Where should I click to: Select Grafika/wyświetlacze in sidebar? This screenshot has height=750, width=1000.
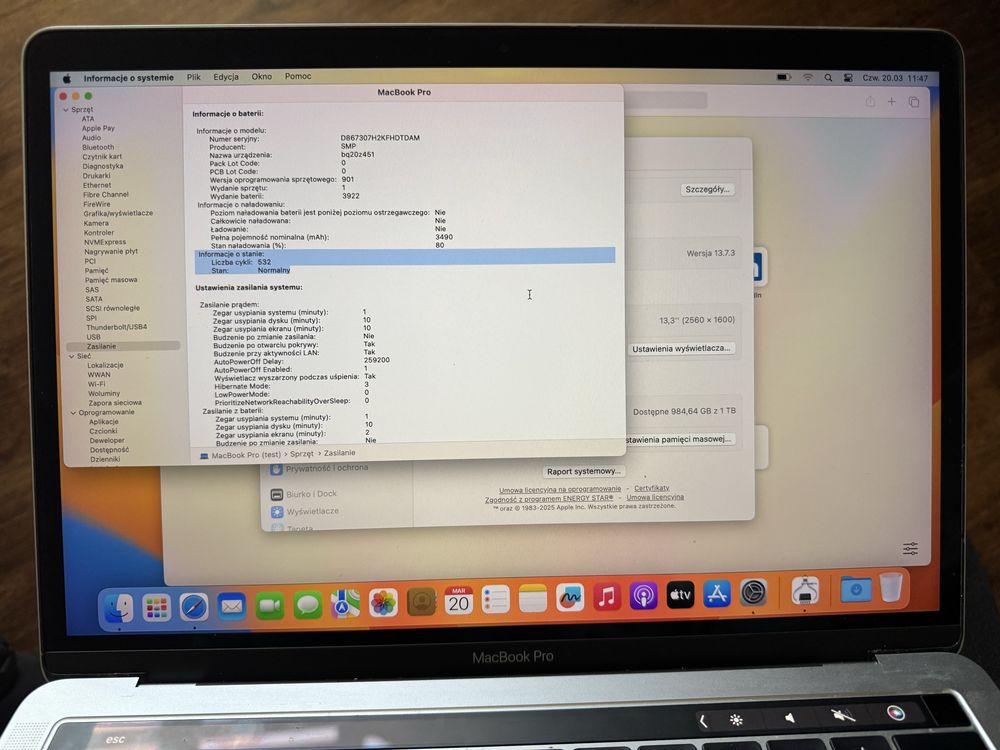point(118,213)
